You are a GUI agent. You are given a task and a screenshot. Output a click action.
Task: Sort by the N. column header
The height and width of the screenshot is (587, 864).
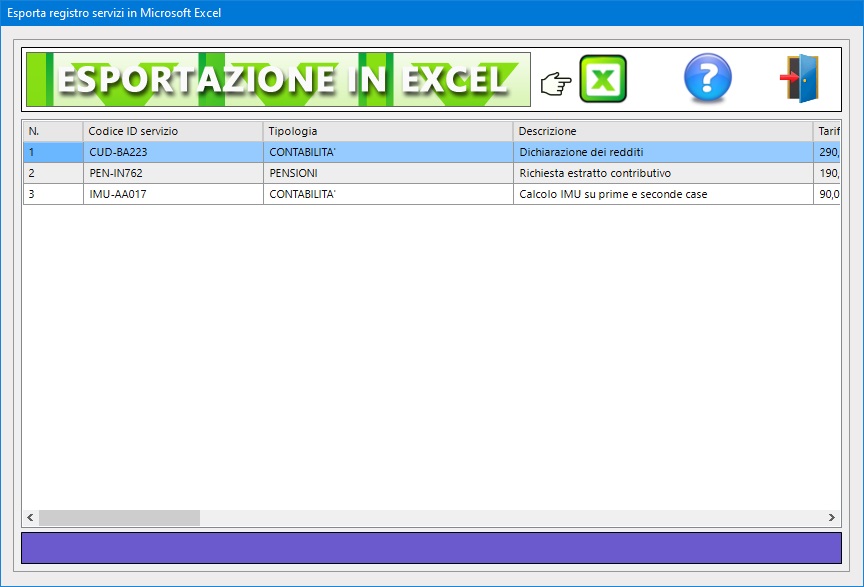53,131
